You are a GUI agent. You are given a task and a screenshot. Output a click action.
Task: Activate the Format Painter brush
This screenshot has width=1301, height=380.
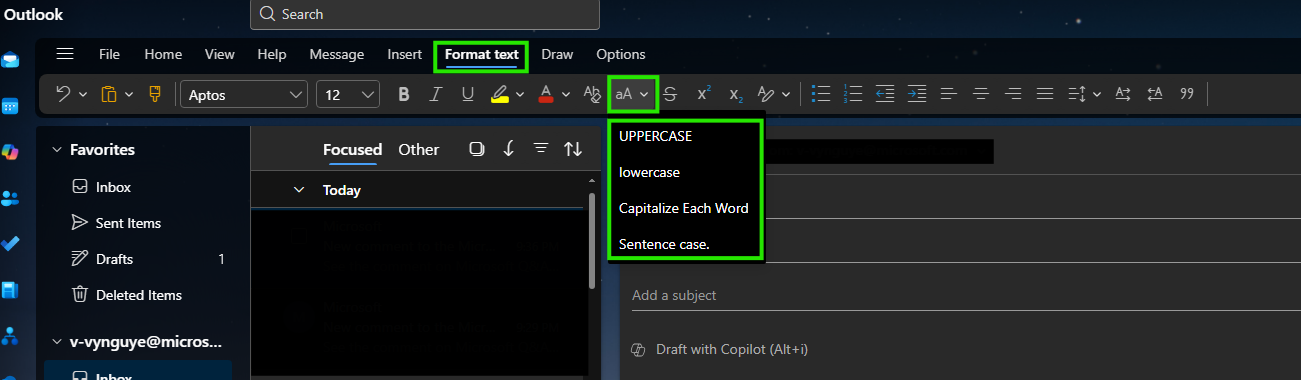(155, 94)
